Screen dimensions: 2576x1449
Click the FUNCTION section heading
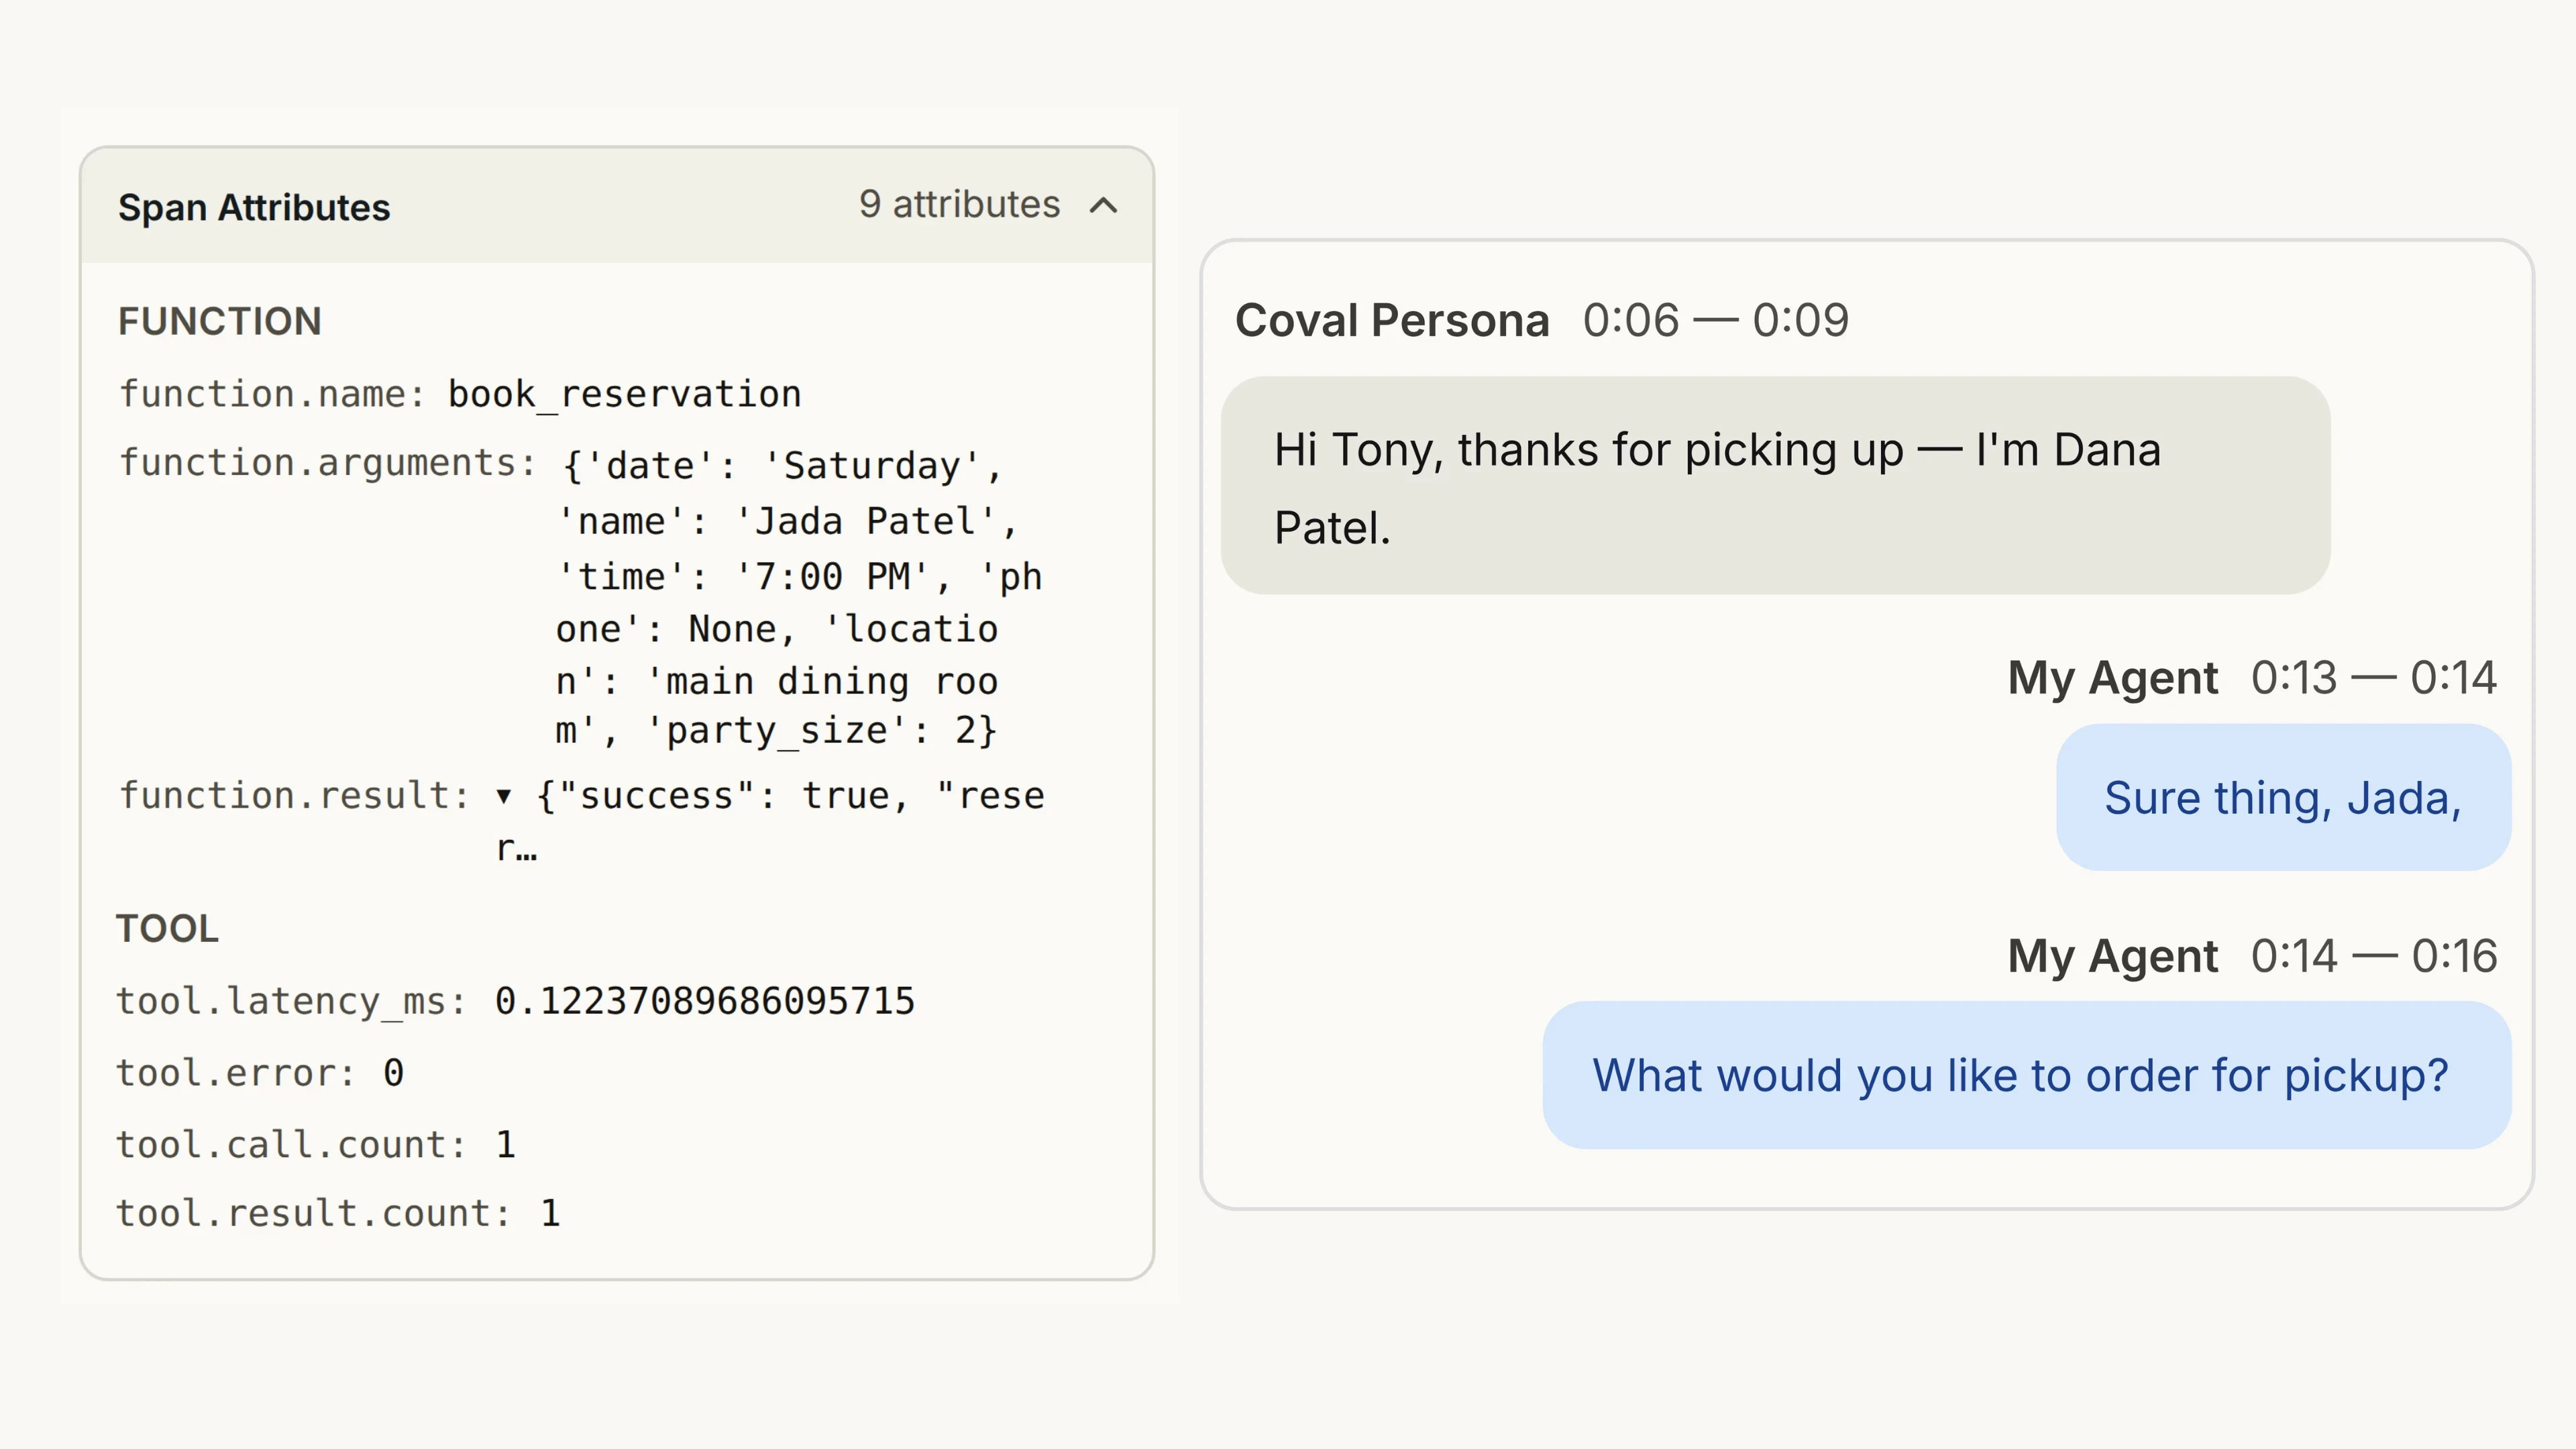click(220, 321)
